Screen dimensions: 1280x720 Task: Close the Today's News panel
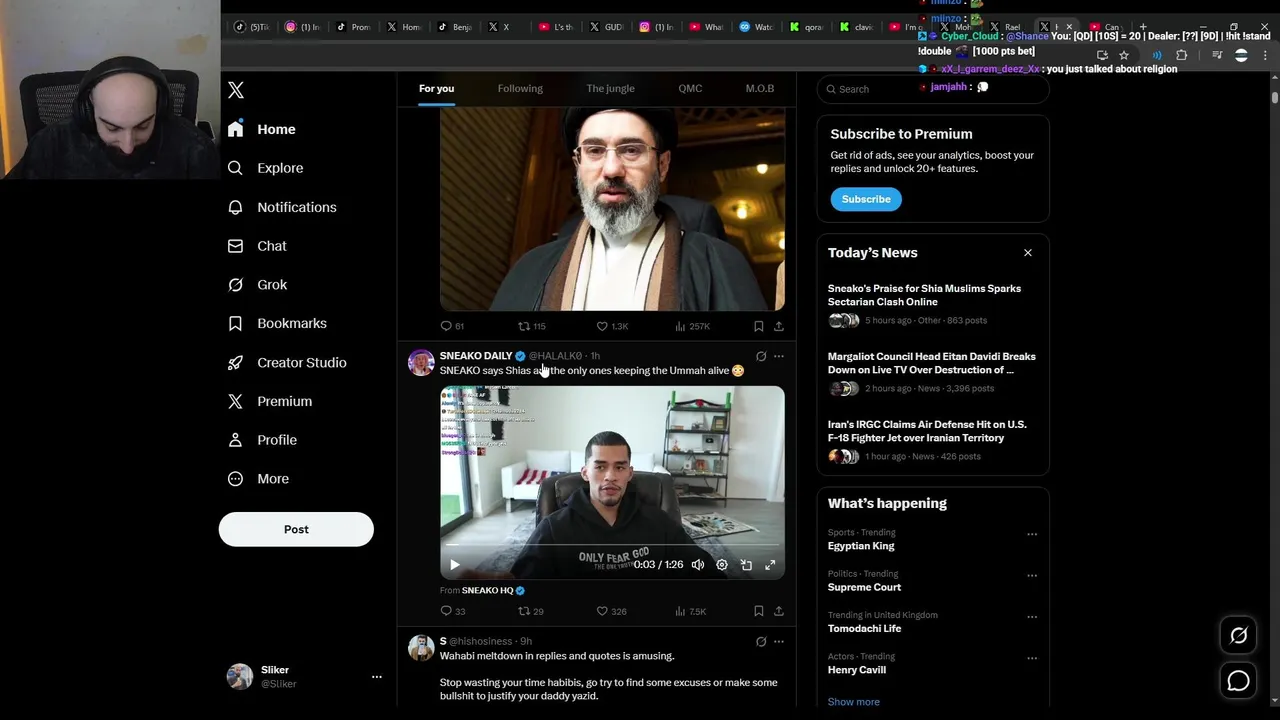[1027, 253]
